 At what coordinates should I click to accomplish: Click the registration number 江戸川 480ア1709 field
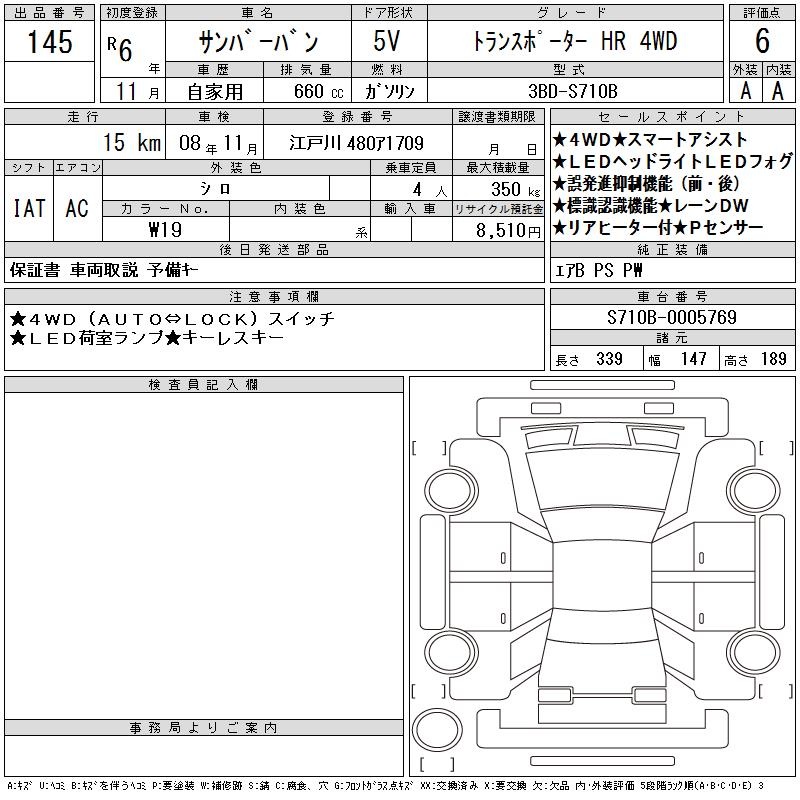[x=357, y=142]
